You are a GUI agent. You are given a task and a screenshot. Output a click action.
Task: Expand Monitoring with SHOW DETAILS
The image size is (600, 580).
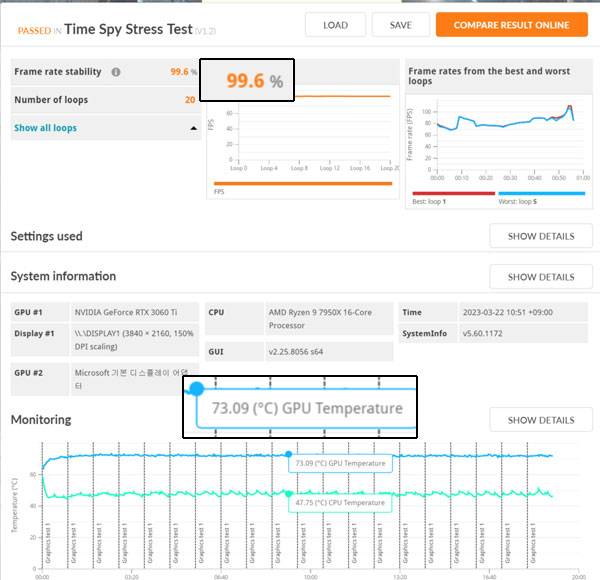(540, 420)
